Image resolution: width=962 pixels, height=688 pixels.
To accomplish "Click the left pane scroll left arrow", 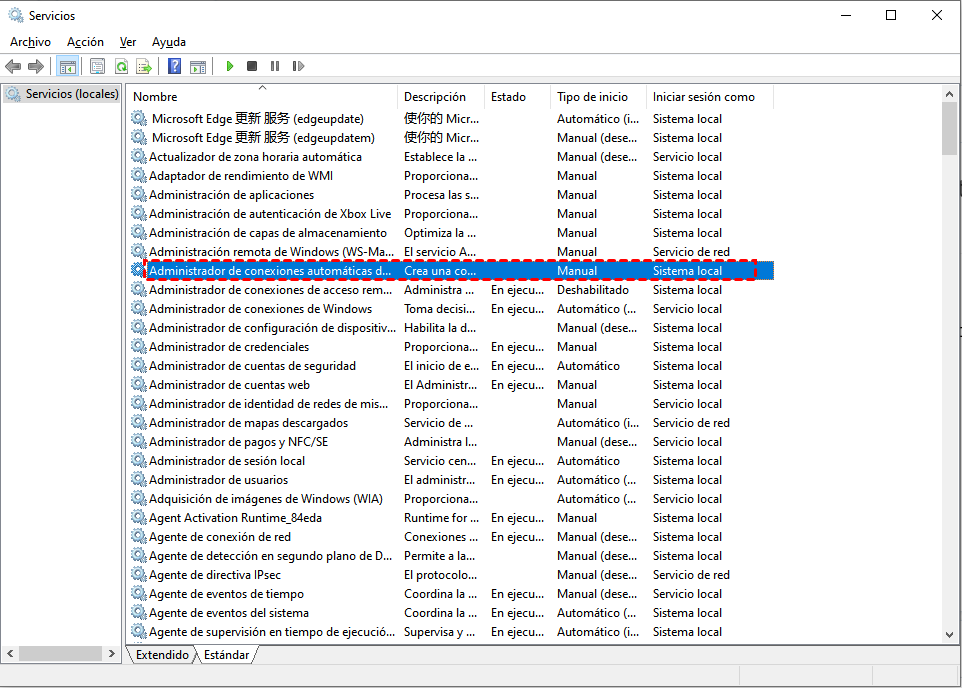I will click(x=10, y=654).
